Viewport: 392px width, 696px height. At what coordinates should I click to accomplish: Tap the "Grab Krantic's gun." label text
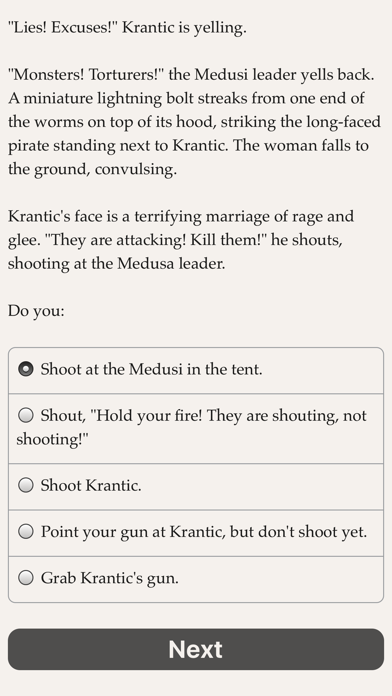click(110, 578)
